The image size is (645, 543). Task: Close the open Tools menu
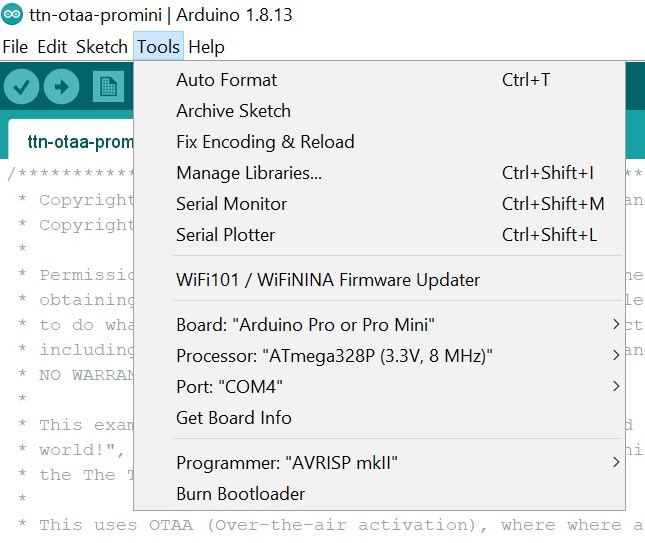click(158, 46)
